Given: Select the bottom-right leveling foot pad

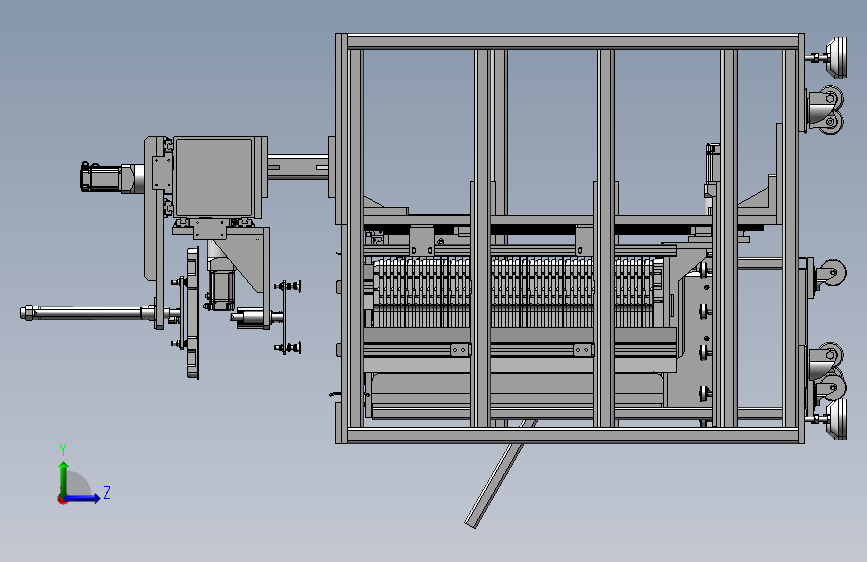Looking at the screenshot, I should click(x=838, y=419).
